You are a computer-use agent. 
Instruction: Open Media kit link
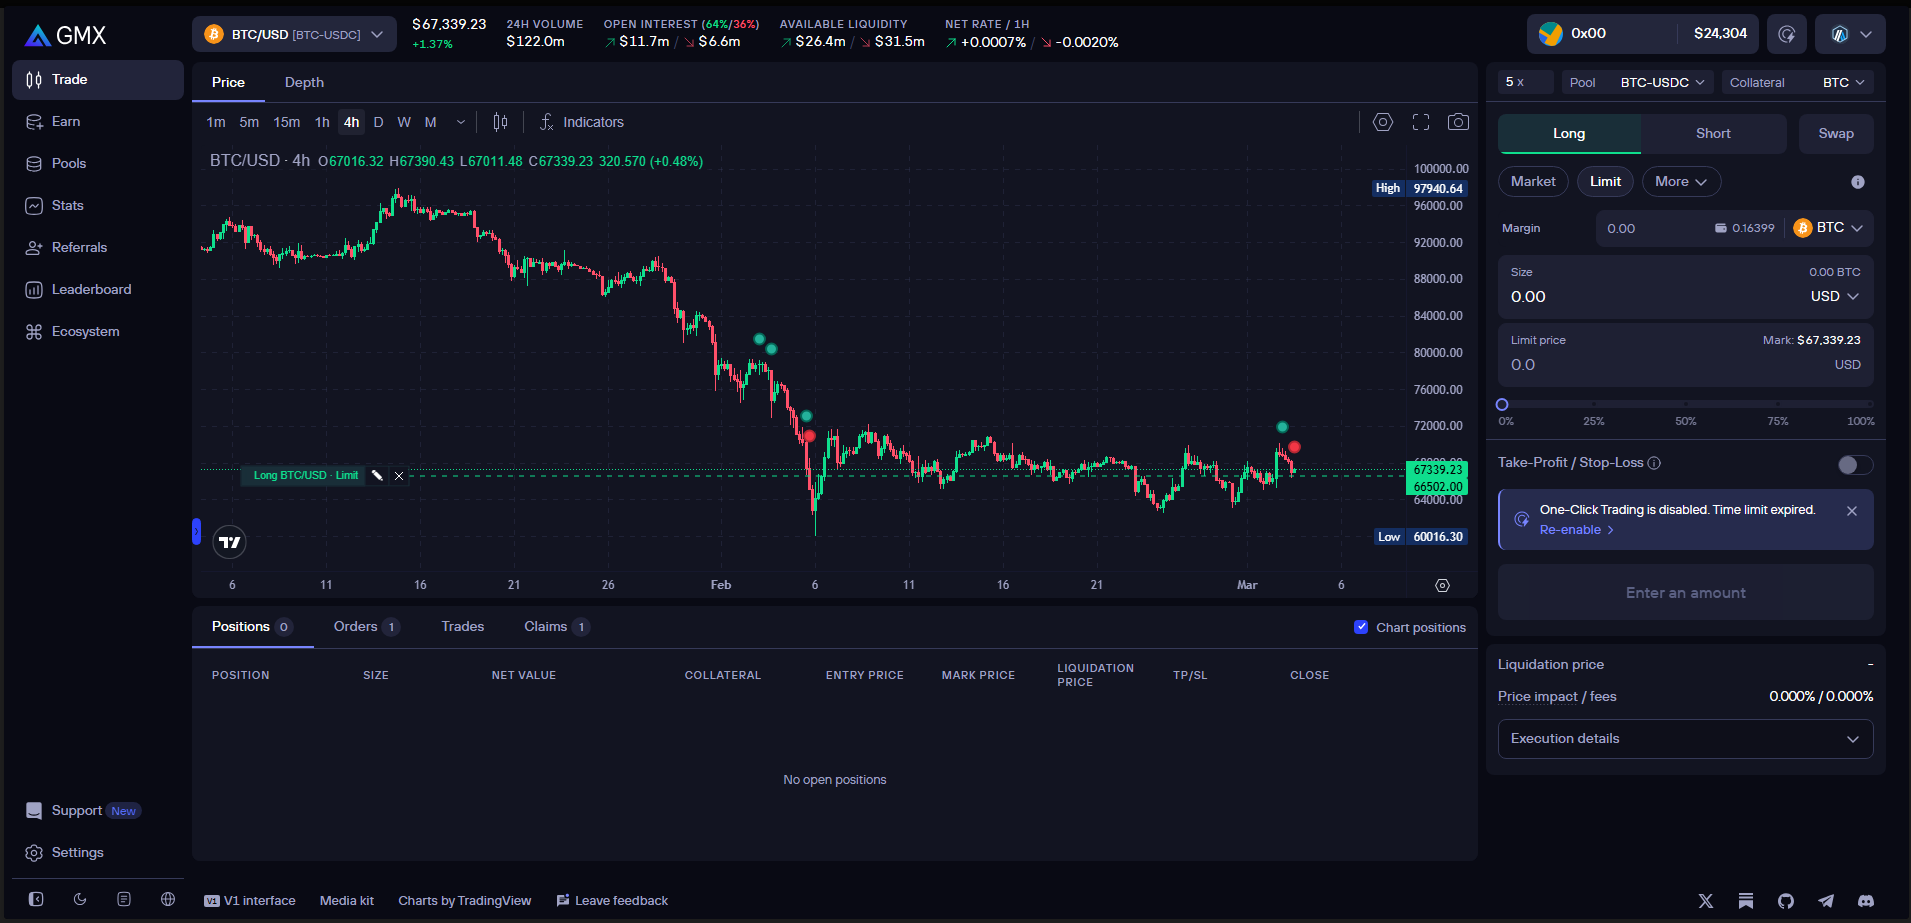(347, 901)
